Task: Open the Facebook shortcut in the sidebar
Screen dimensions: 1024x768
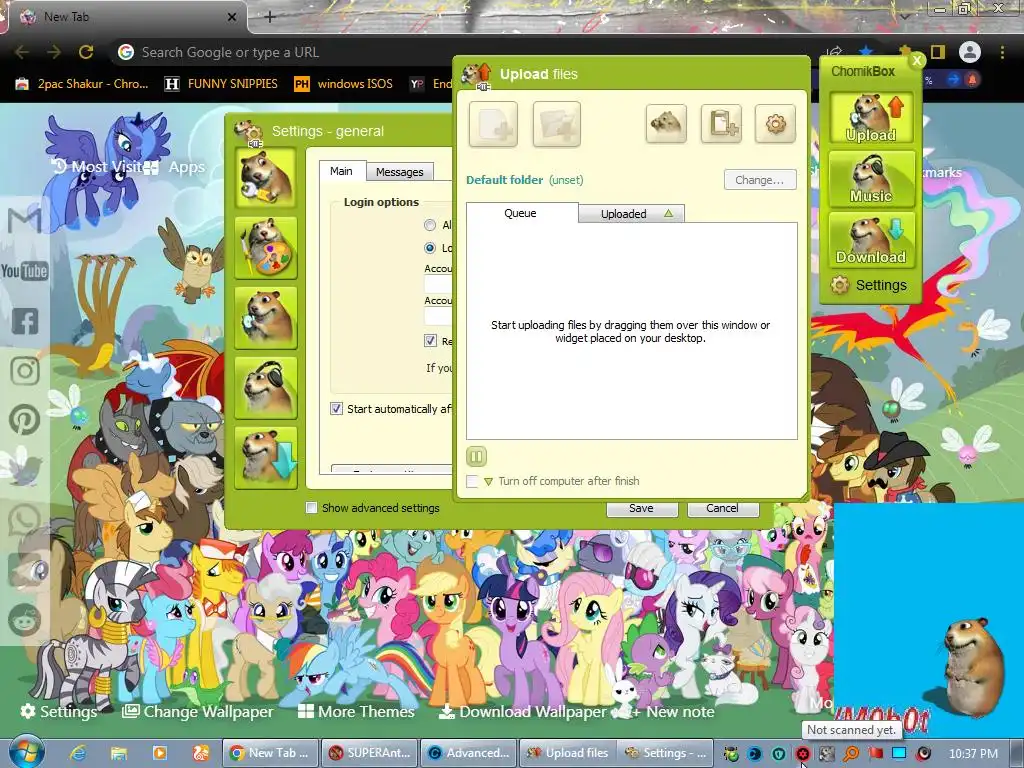Action: (25, 321)
